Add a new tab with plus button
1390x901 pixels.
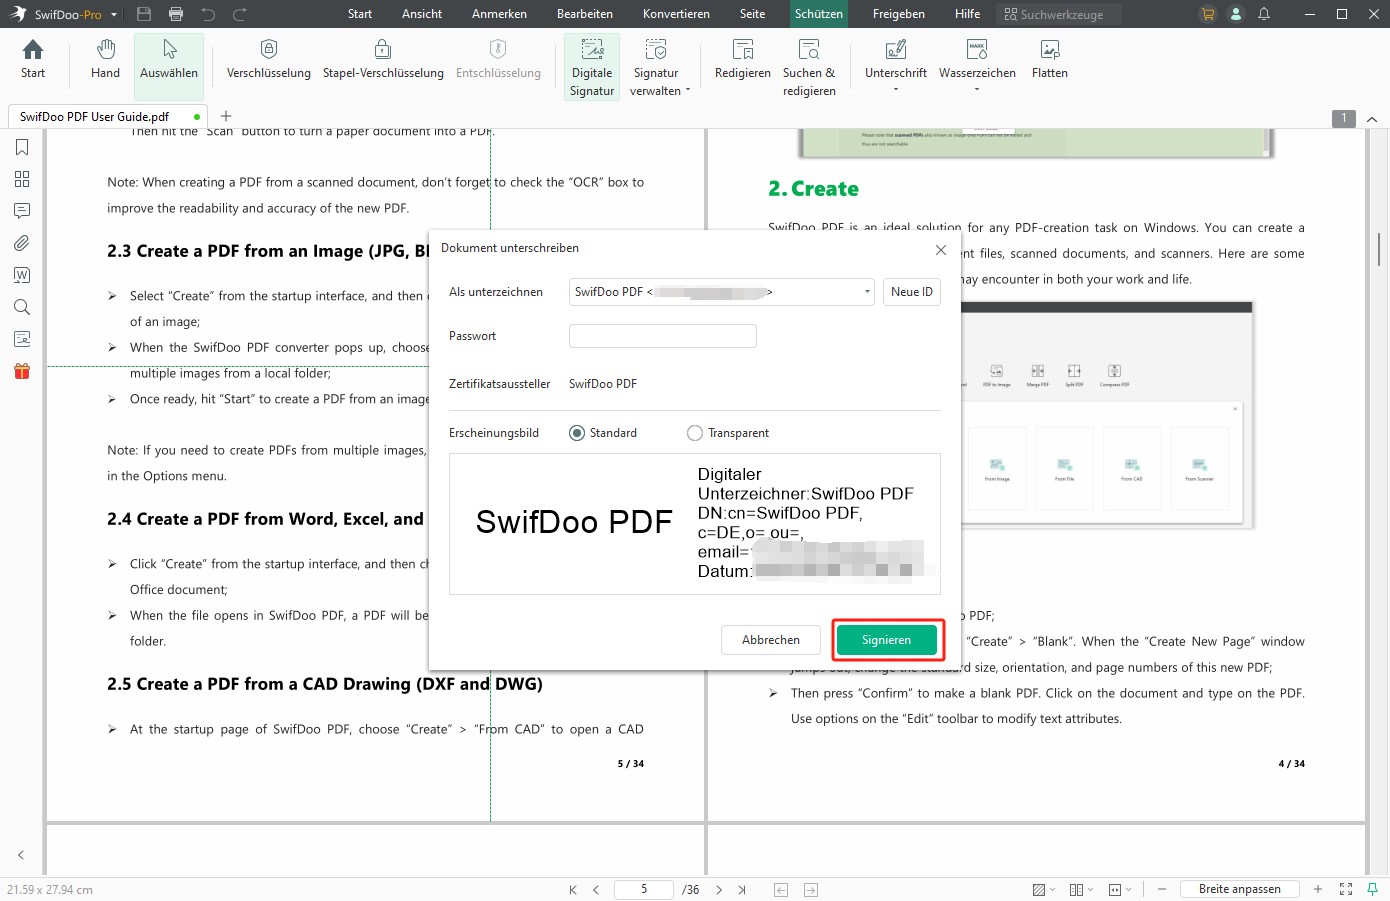pos(226,116)
